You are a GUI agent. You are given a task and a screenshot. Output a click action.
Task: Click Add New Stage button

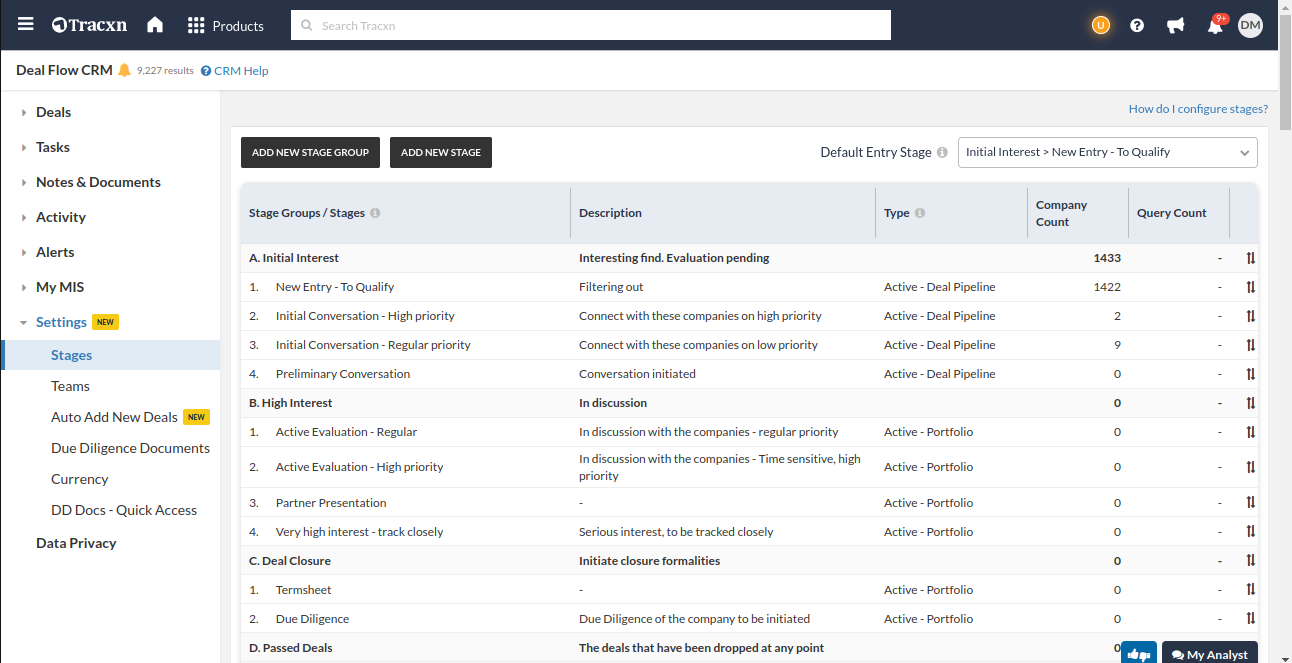[x=440, y=152]
